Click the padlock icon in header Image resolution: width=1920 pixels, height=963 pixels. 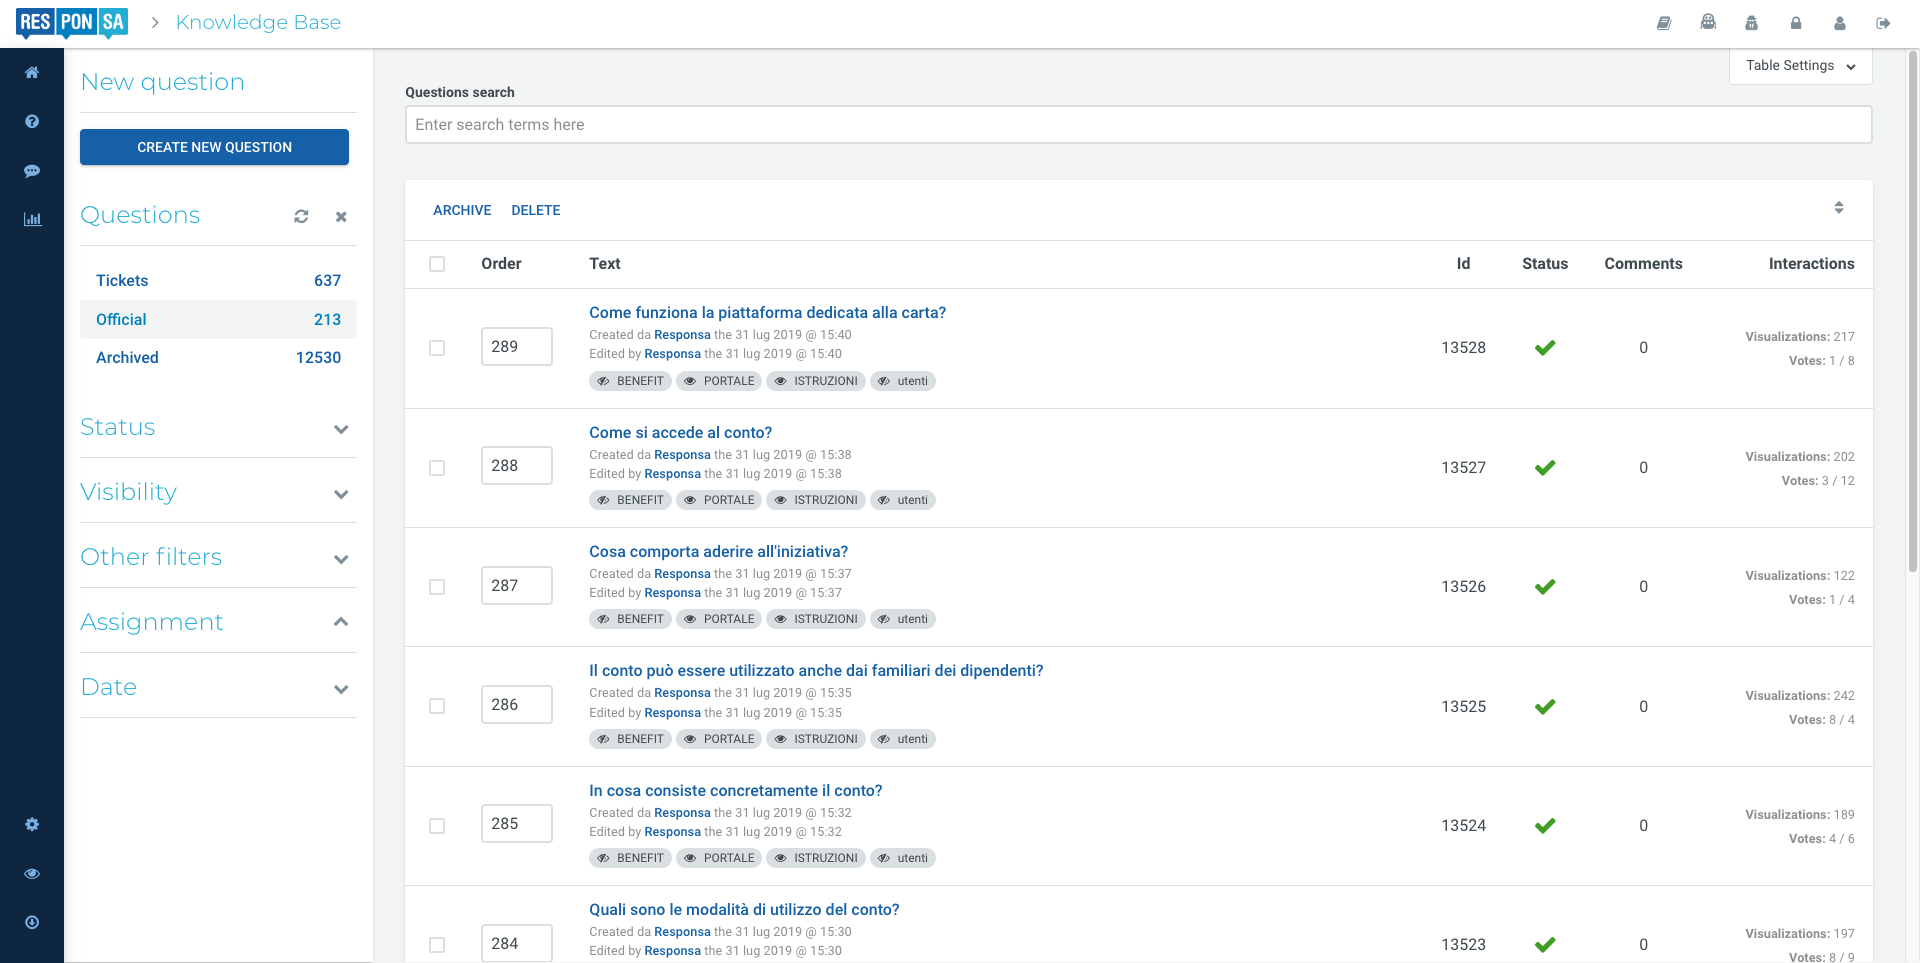pos(1796,23)
